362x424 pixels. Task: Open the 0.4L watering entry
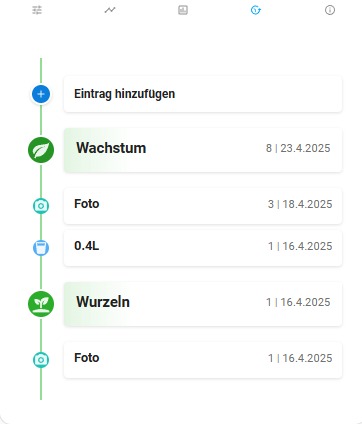coord(203,248)
